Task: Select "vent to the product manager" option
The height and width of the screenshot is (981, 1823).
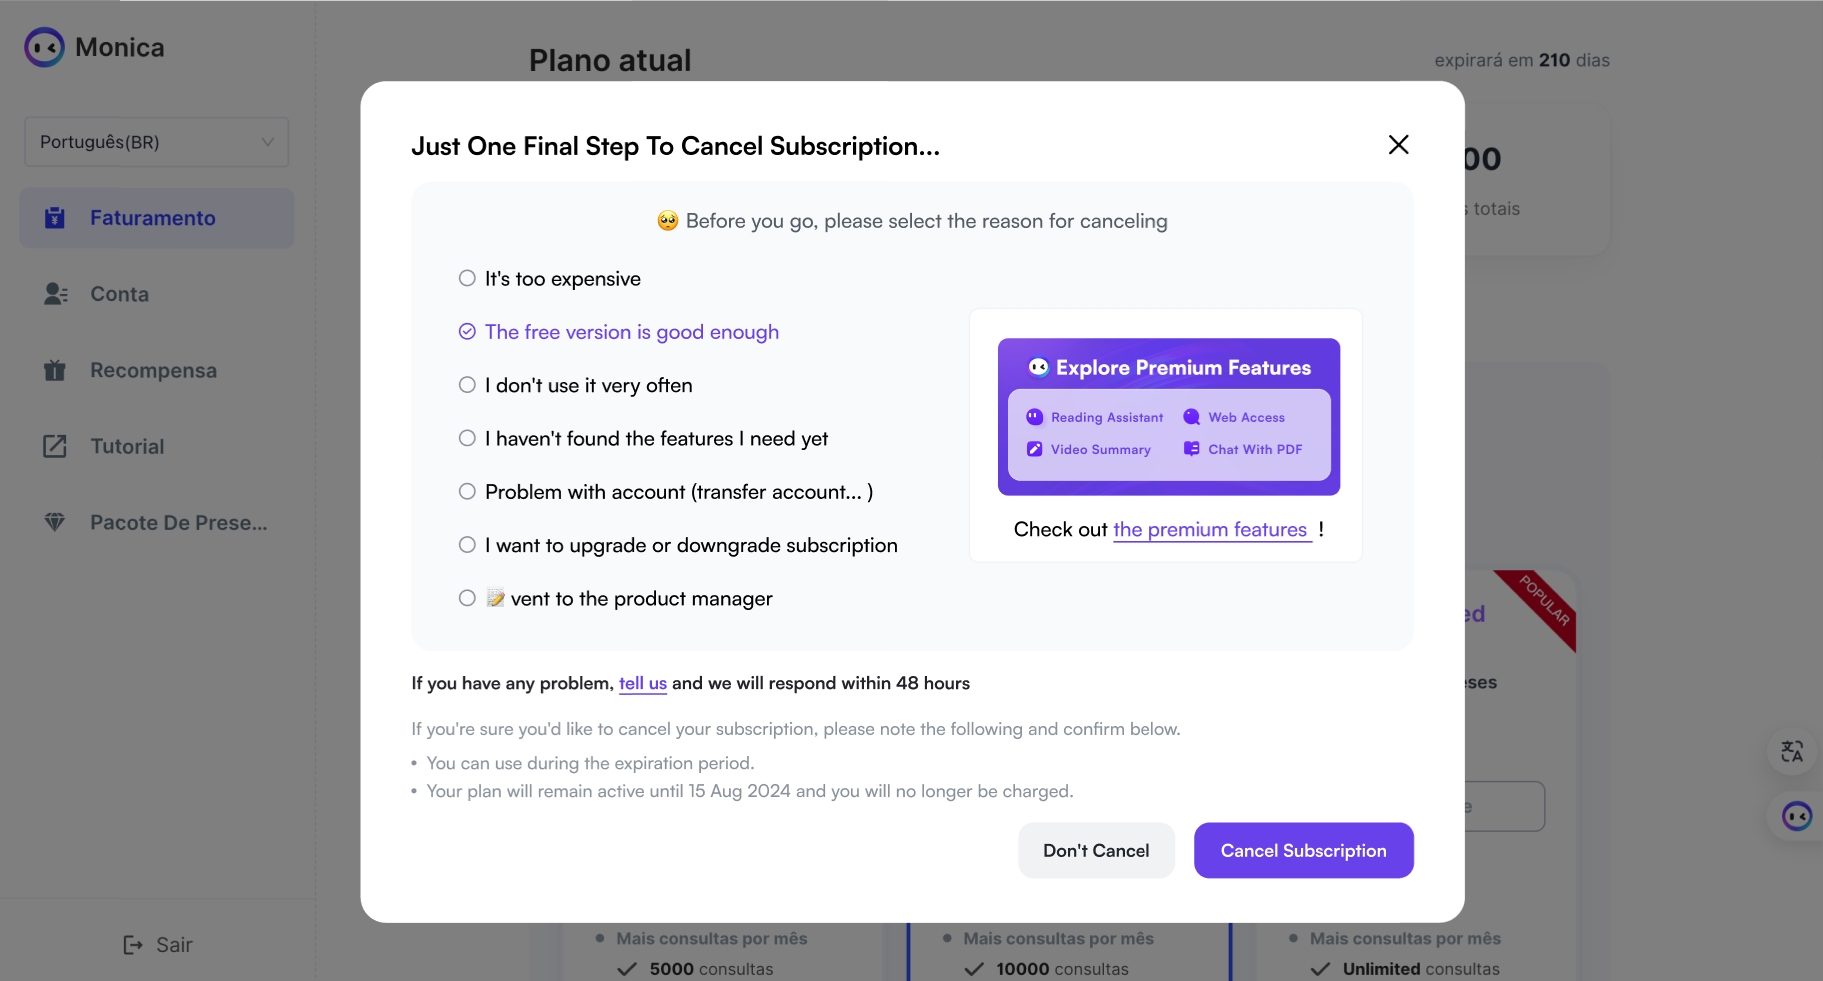Action: pyautogui.click(x=615, y=598)
